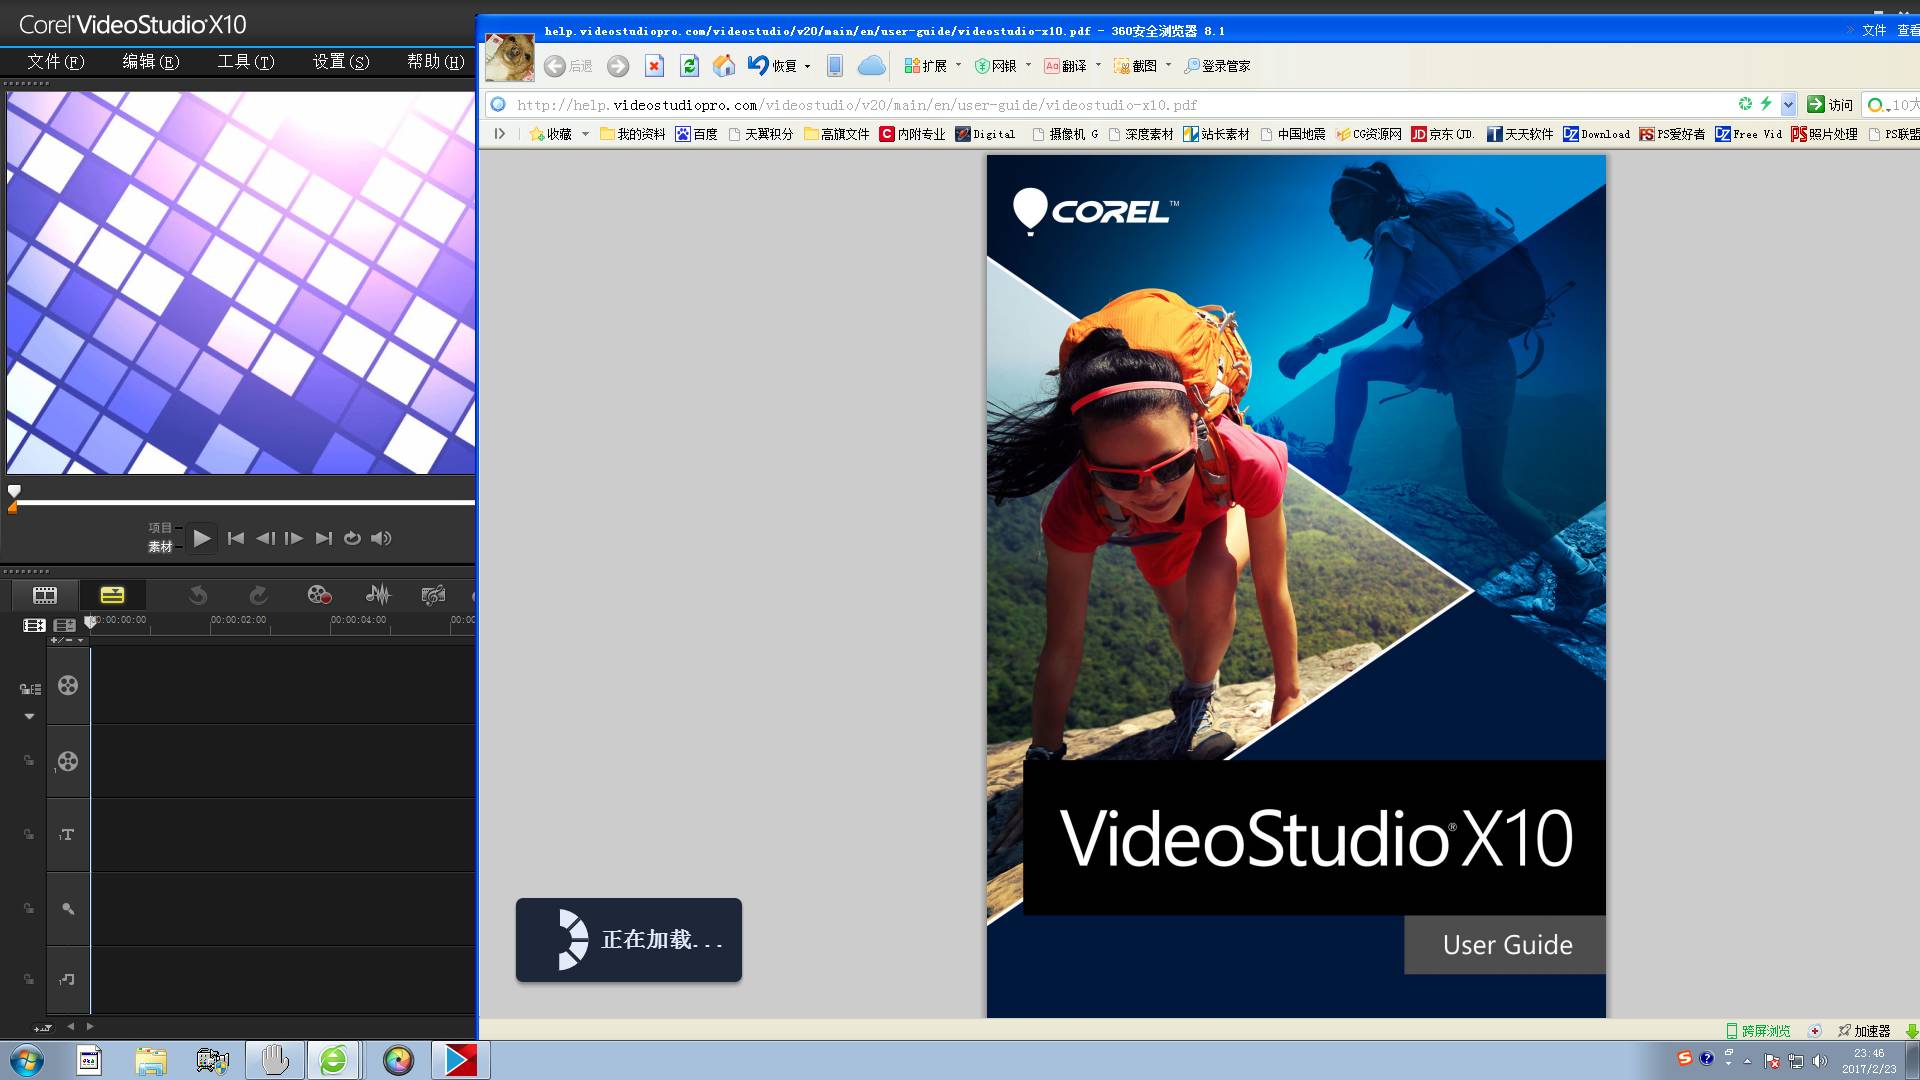Toggle the lock on overlay track
This screenshot has width=1920, height=1080.
pyautogui.click(x=29, y=760)
